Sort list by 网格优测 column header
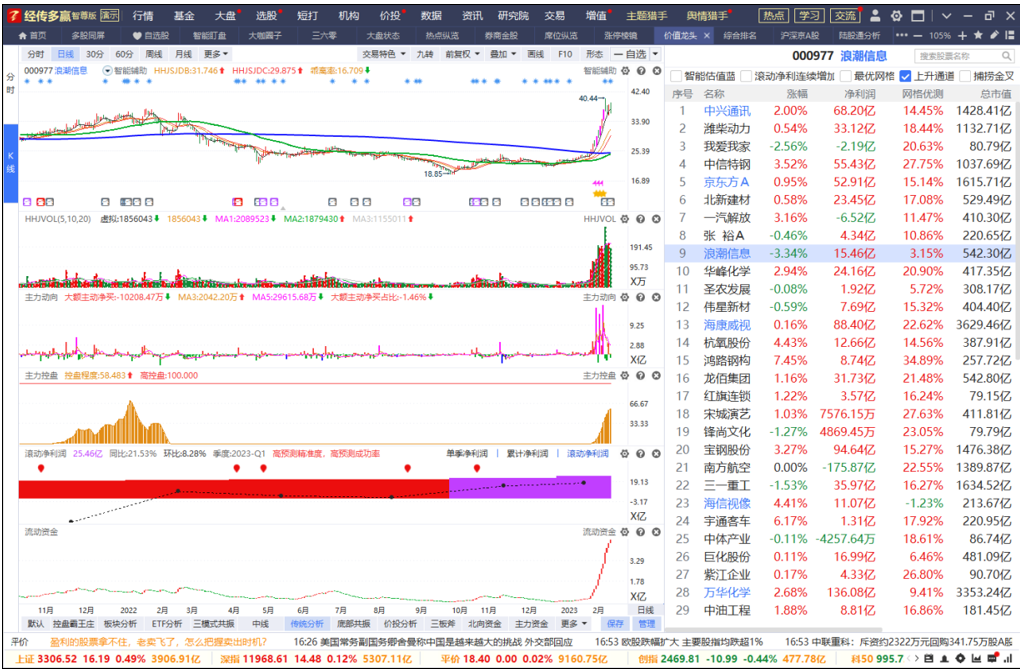 point(922,94)
